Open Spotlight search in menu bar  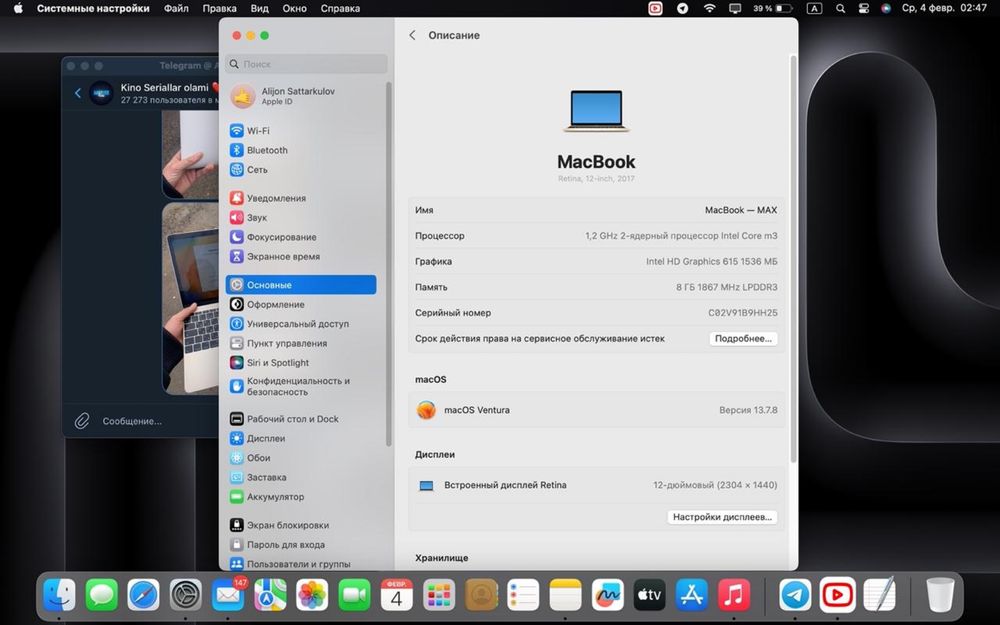point(841,8)
